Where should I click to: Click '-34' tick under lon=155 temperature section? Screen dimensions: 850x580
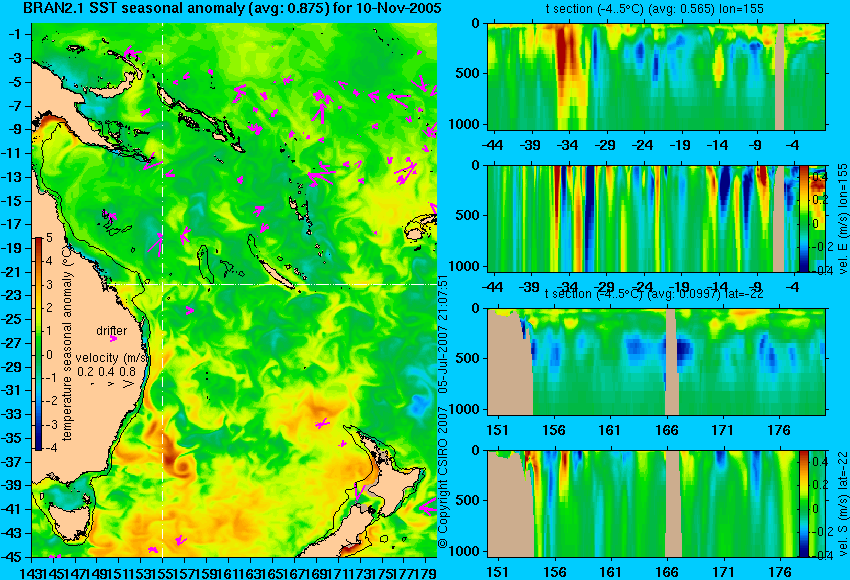click(x=567, y=145)
